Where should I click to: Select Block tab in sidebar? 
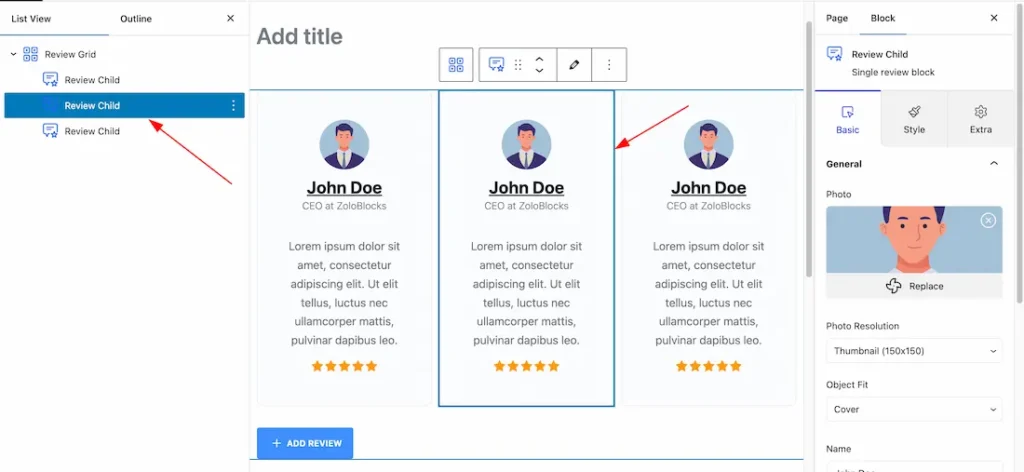point(883,18)
